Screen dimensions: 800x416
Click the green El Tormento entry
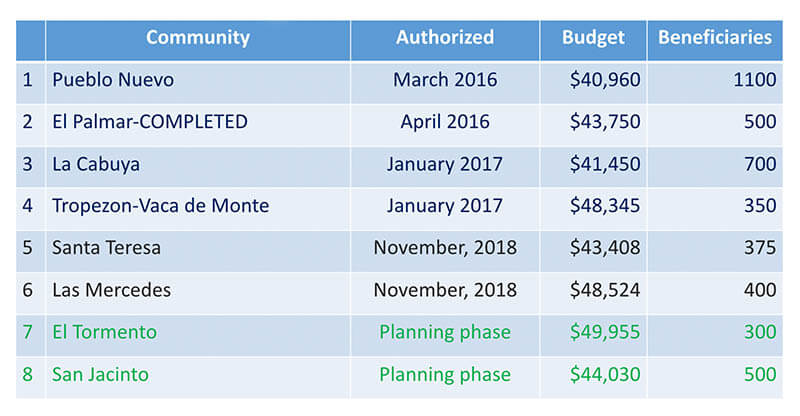104,332
